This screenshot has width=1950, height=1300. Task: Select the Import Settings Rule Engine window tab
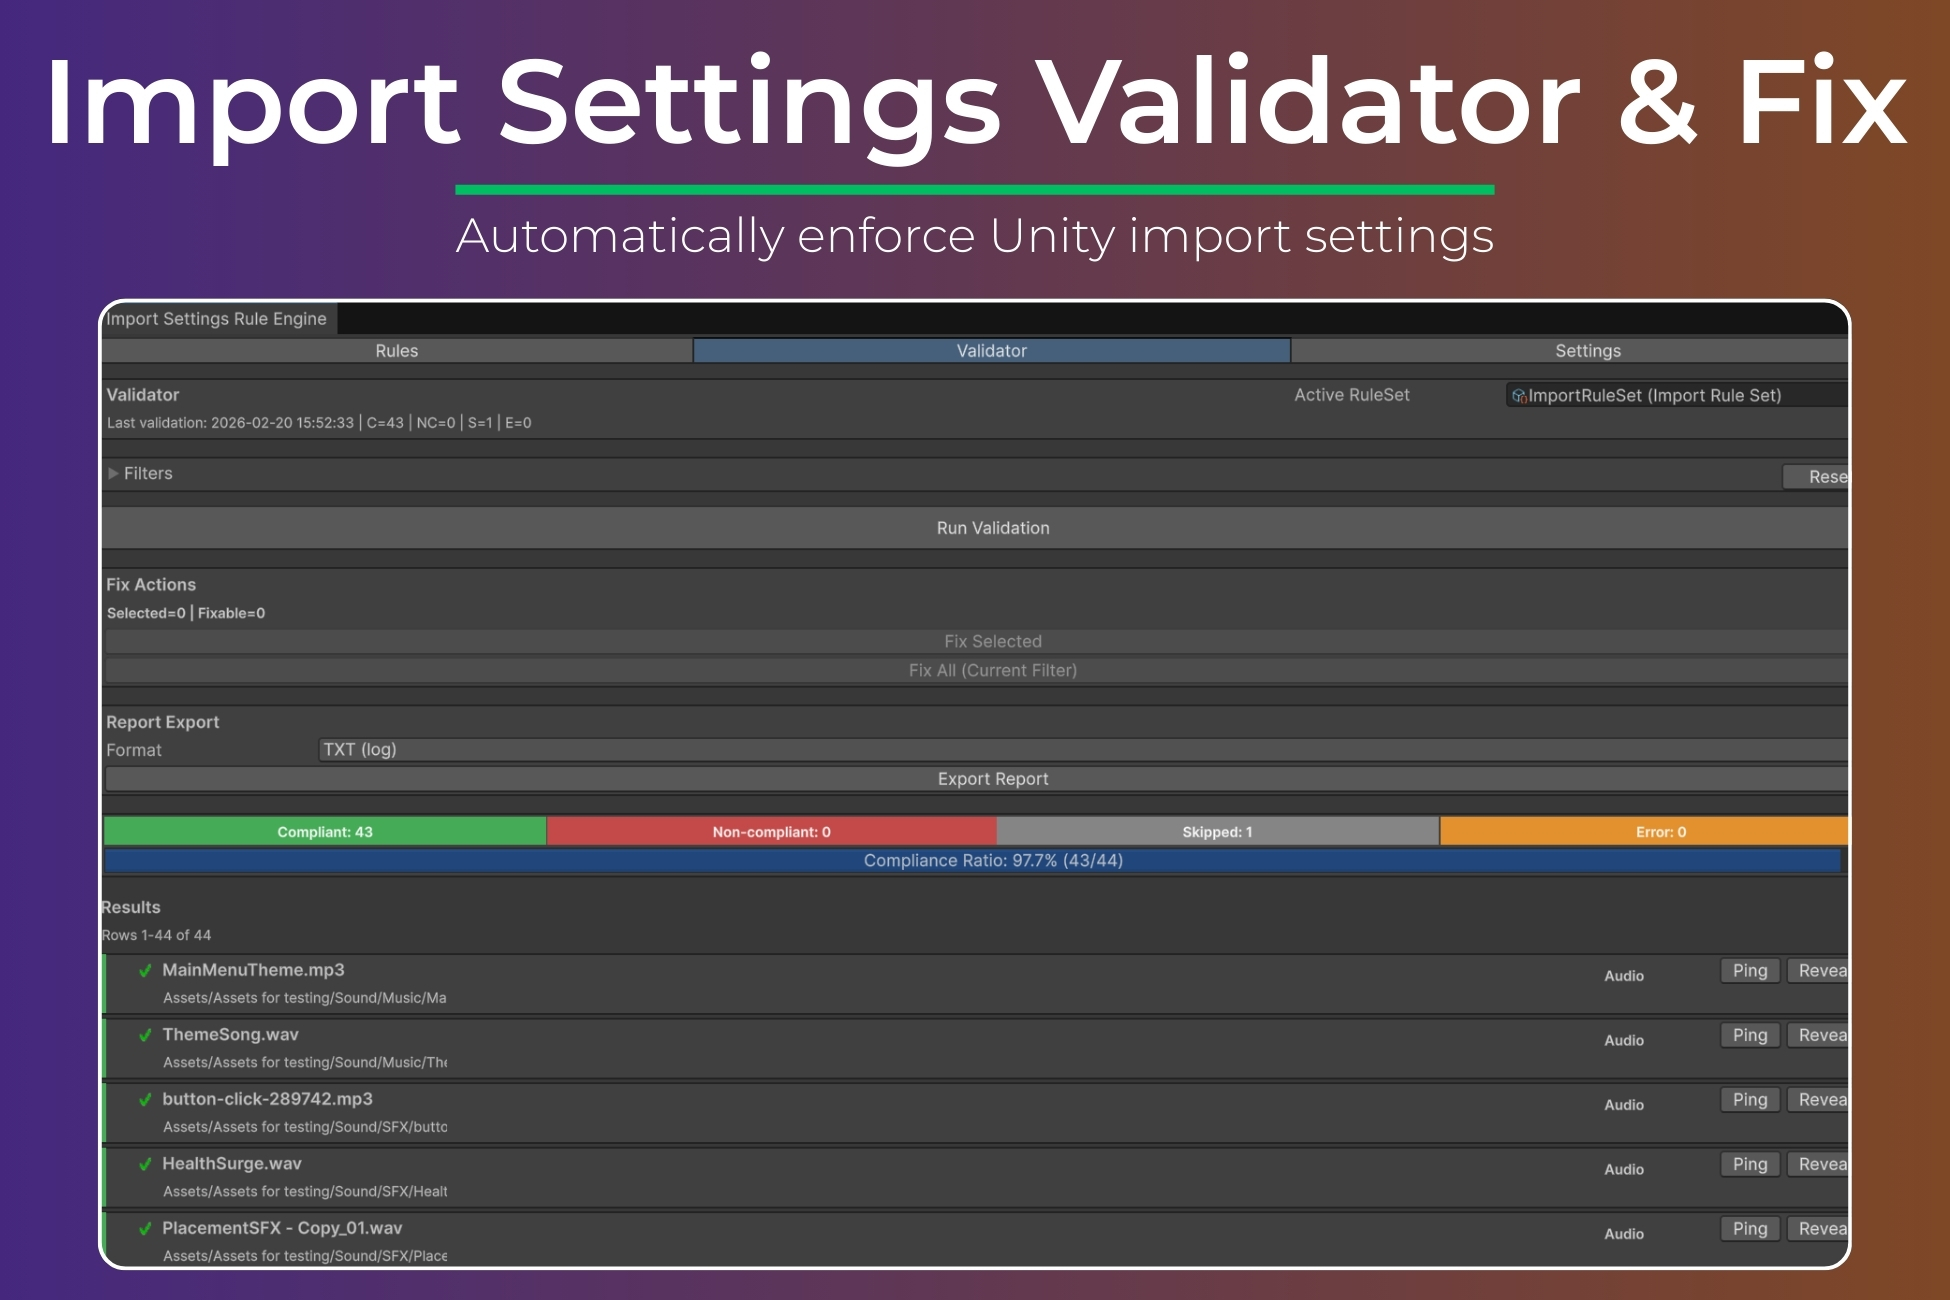217,319
